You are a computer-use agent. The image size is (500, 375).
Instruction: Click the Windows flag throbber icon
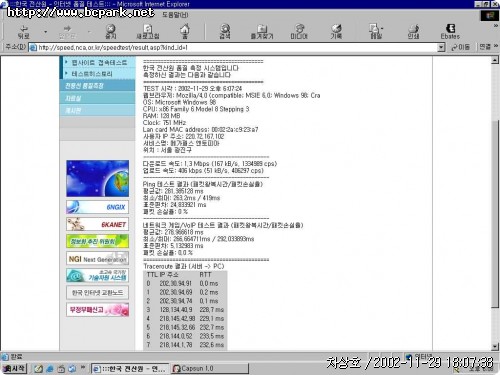489,15
